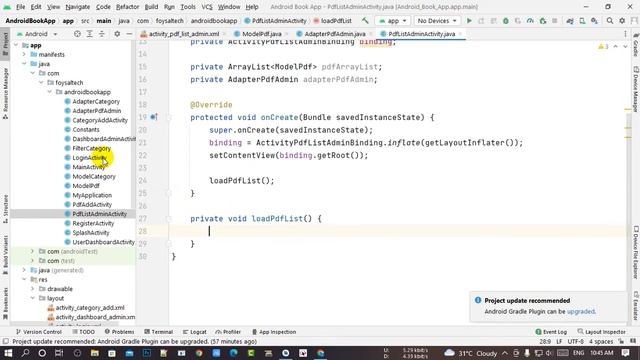Viewport: 640px width, 360px height.
Task: Toggle Bookmarks side tool window
Action: (5, 303)
